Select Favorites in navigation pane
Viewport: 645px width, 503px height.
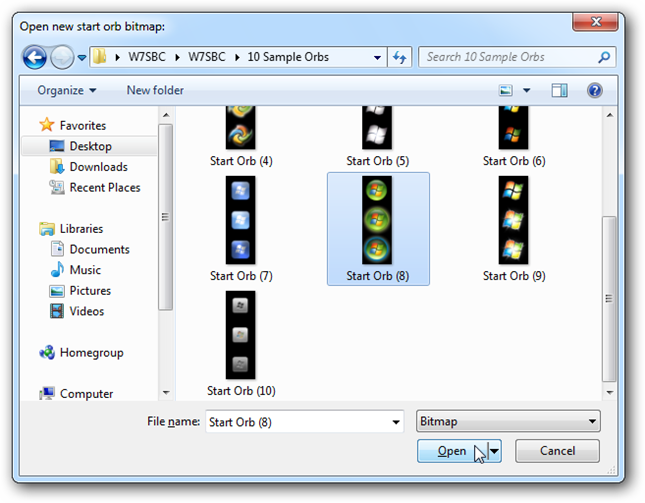(83, 125)
